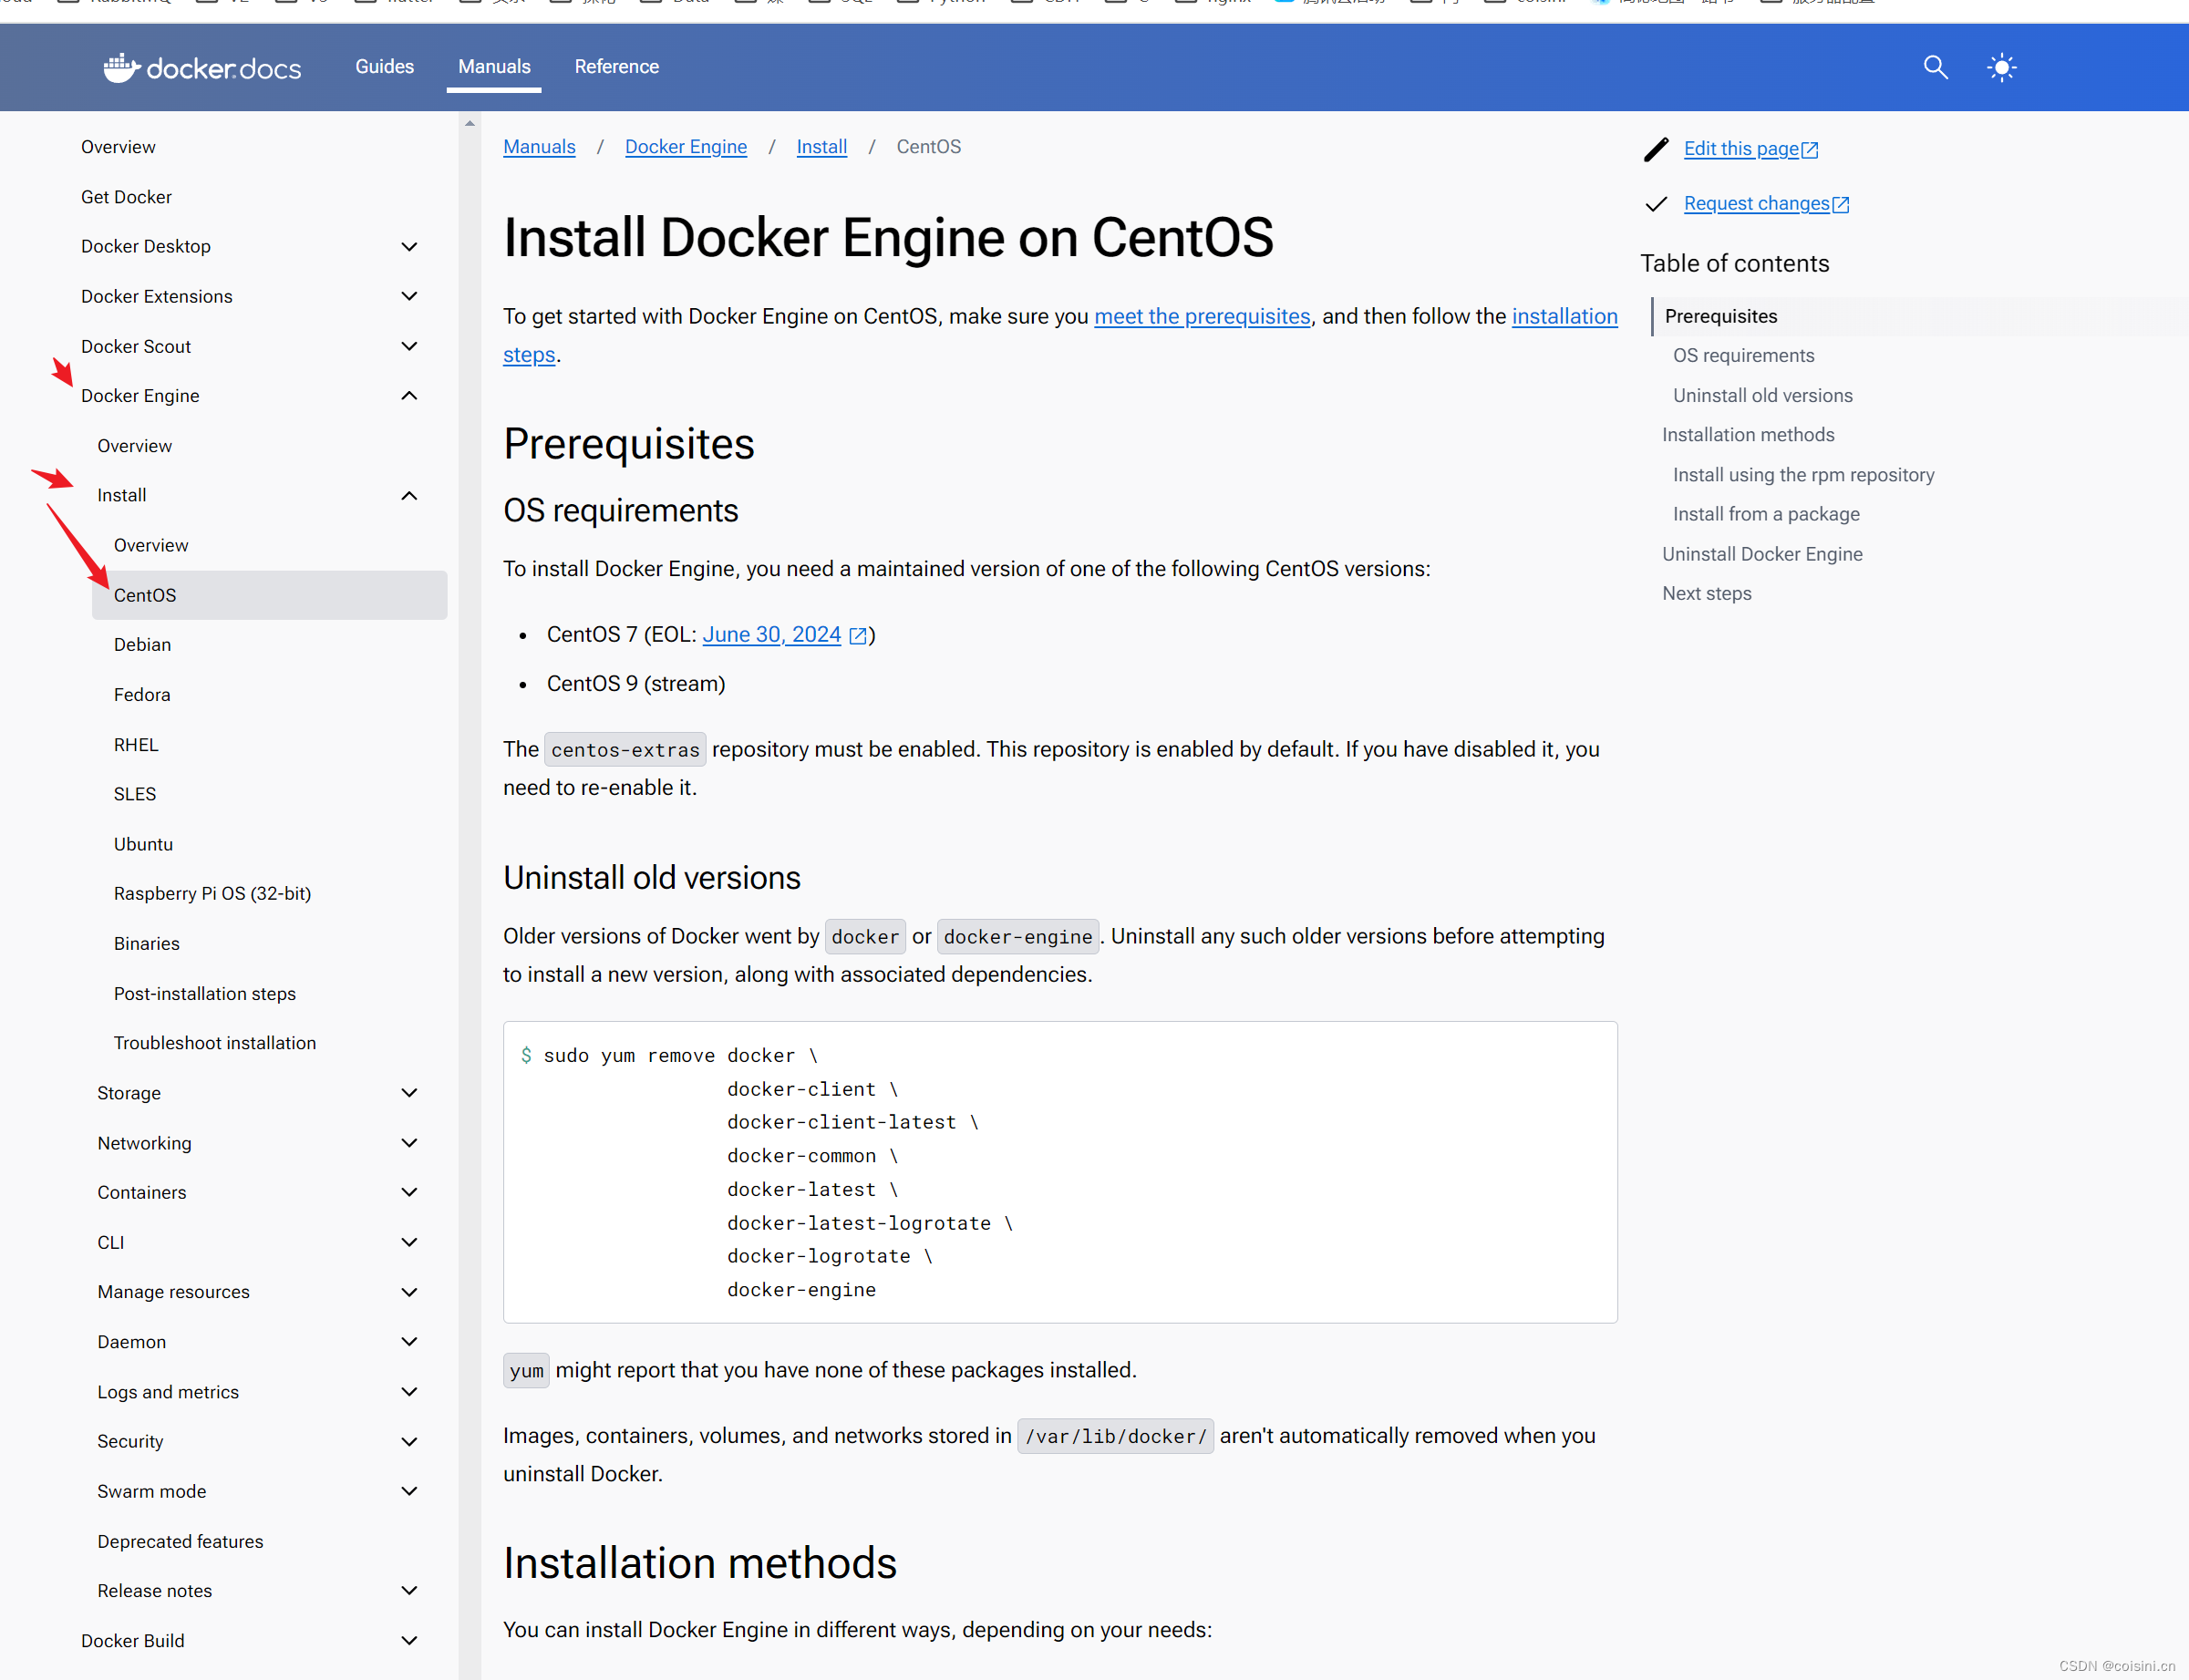Click sidebar scrollbar up arrow
This screenshot has width=2189, height=1680.
tap(470, 123)
